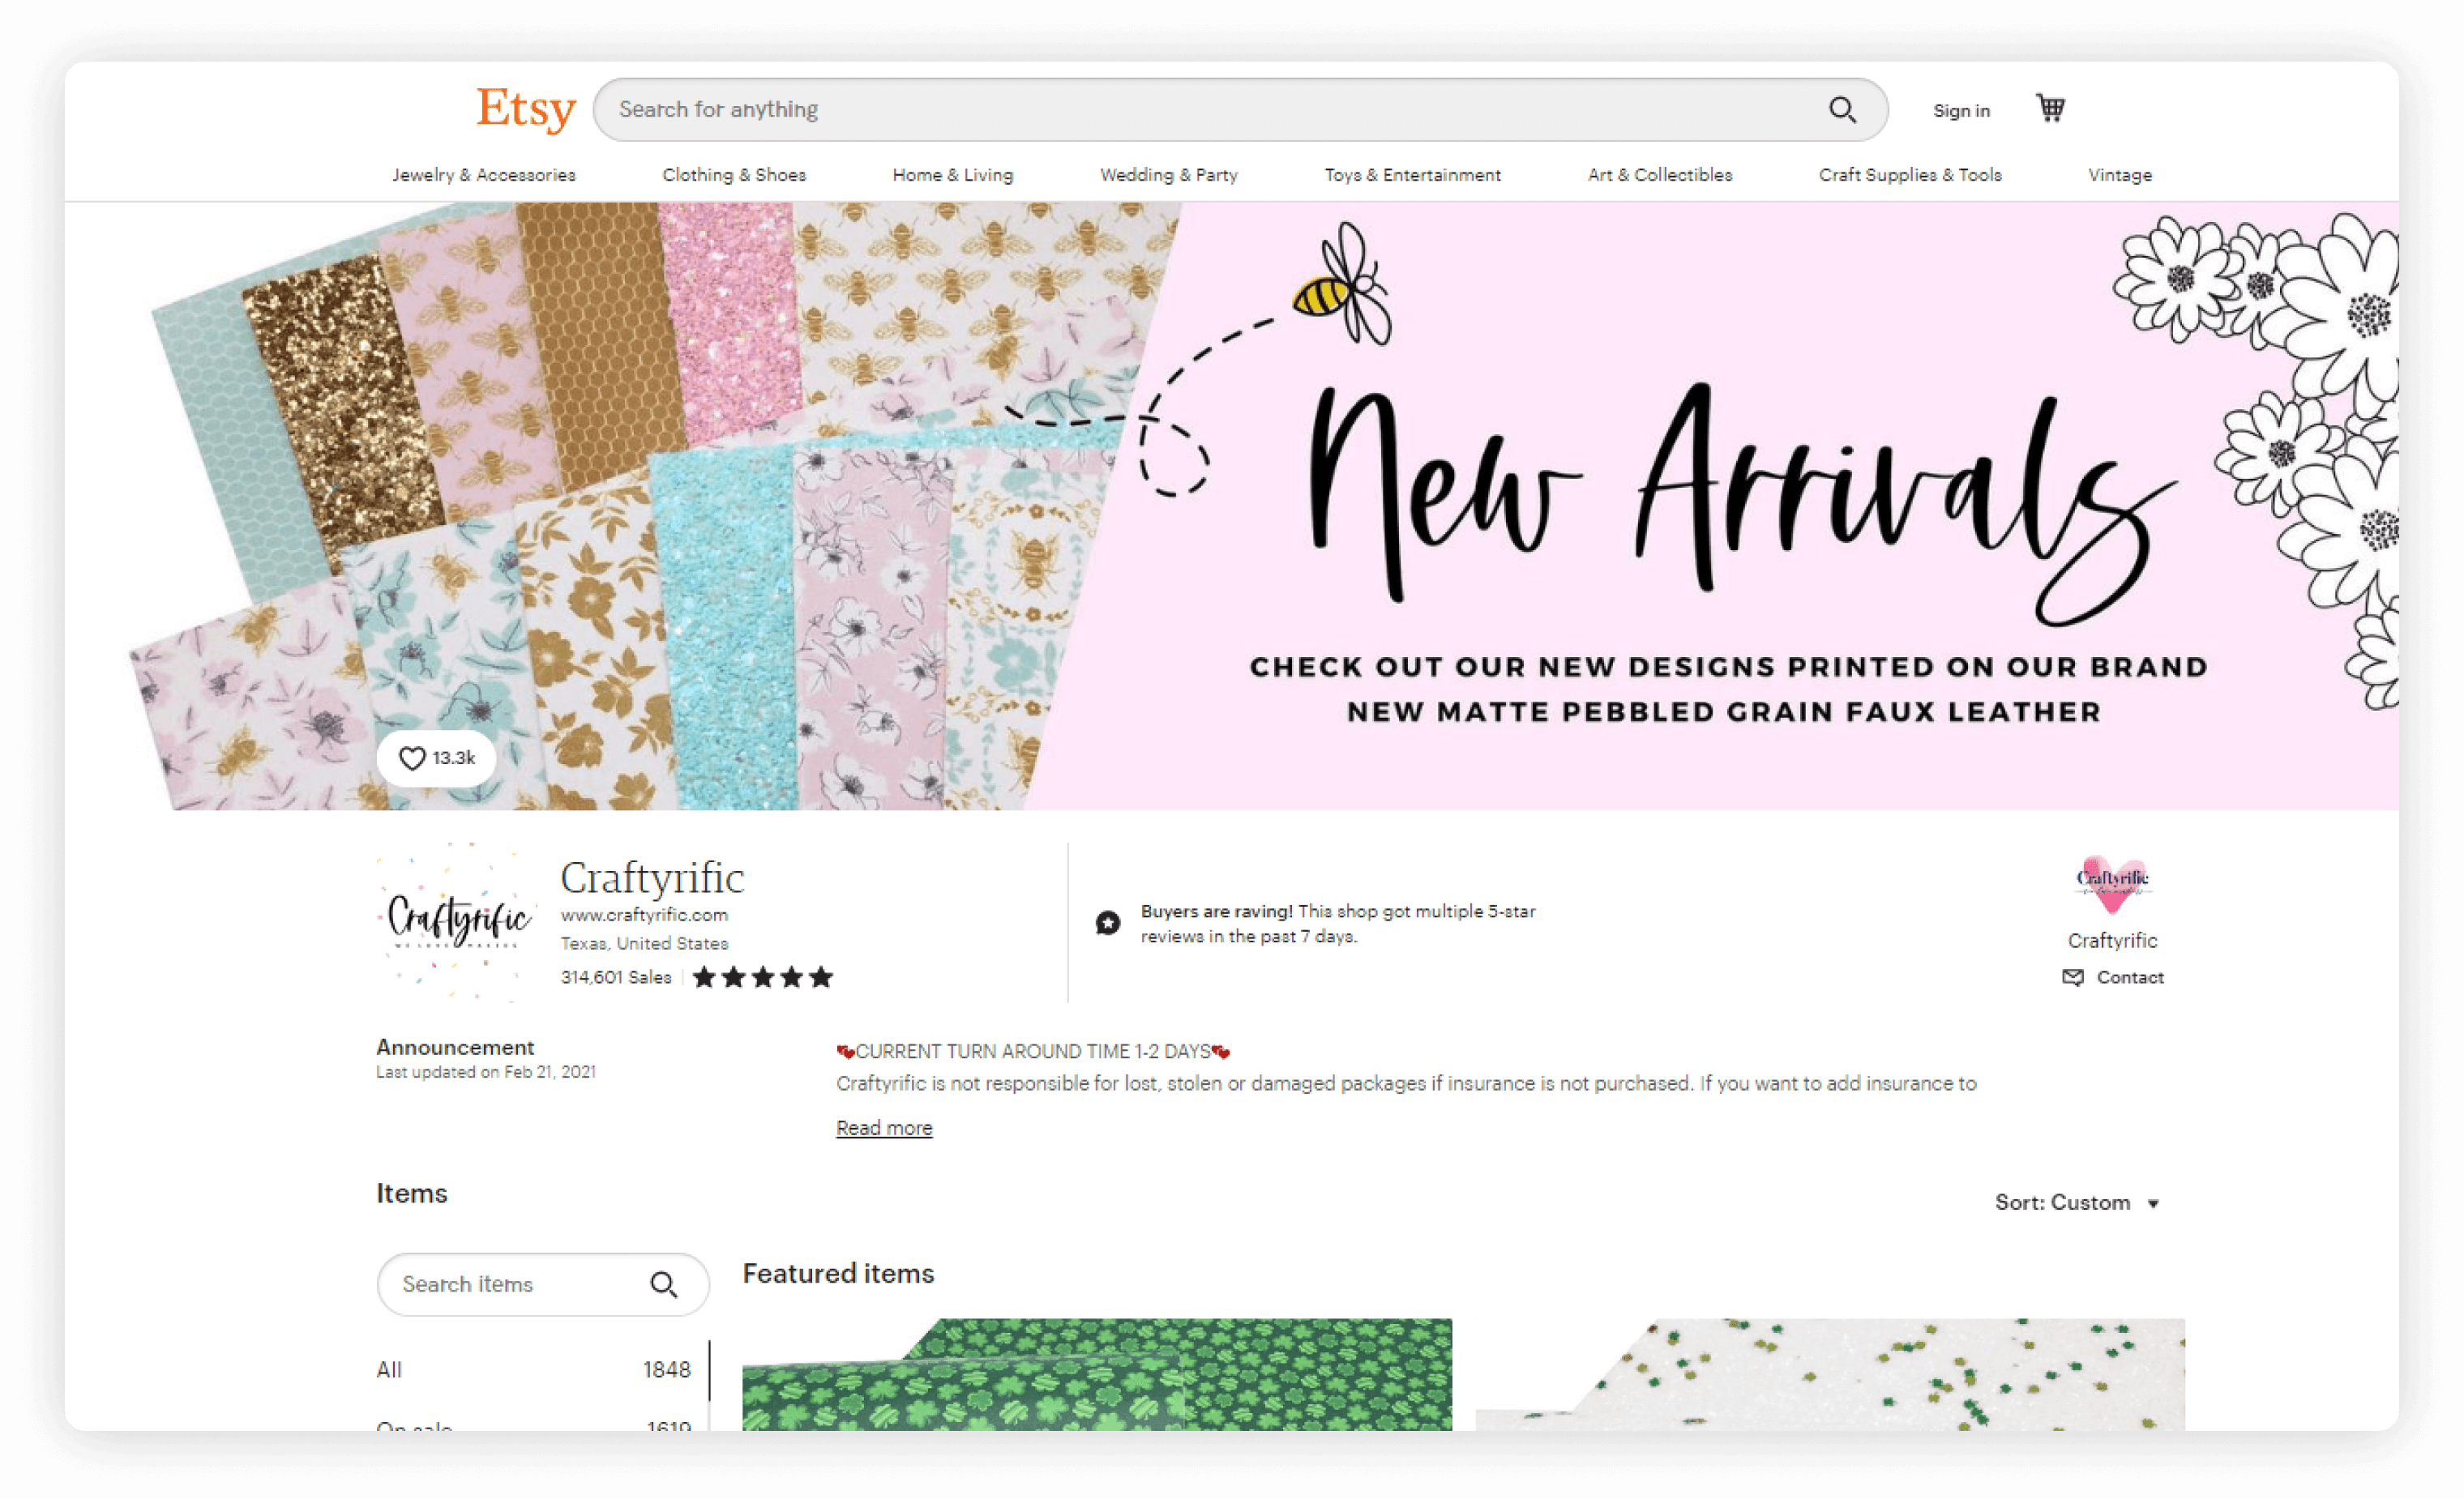Open the Art & Collectibles category
The image size is (2464, 1499).
pyautogui.click(x=1660, y=174)
